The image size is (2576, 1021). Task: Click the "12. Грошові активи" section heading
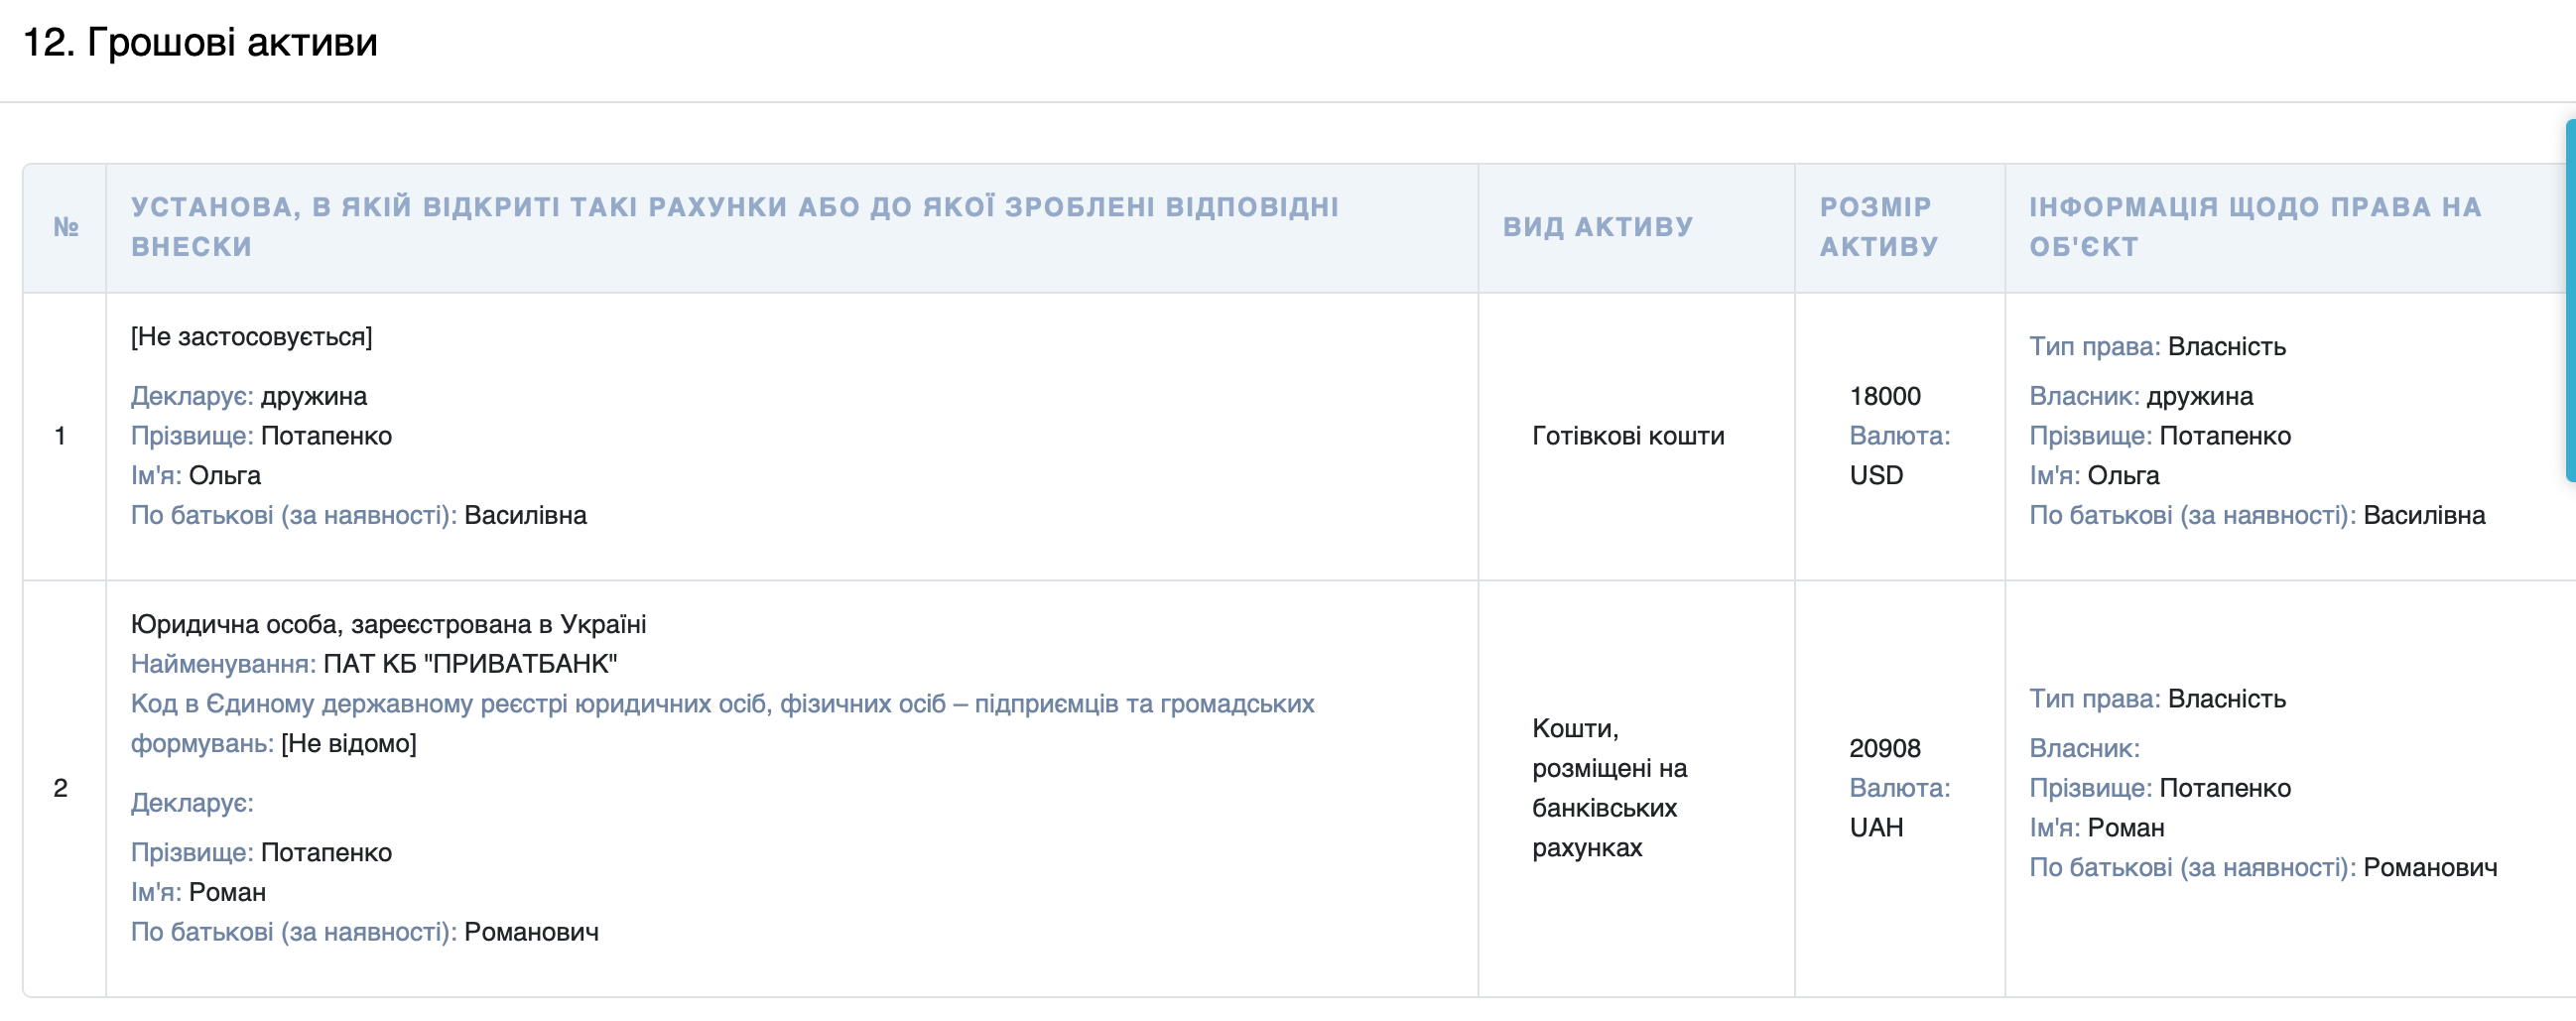[200, 43]
